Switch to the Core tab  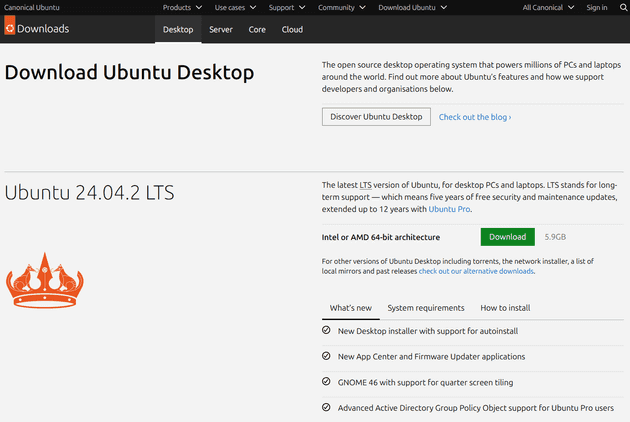[x=257, y=29]
